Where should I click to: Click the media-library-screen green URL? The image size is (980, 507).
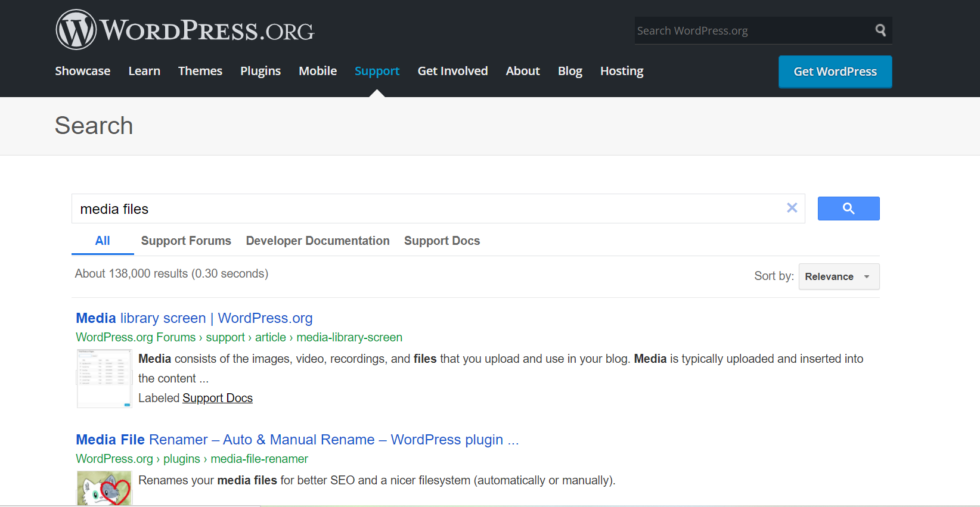pos(239,338)
